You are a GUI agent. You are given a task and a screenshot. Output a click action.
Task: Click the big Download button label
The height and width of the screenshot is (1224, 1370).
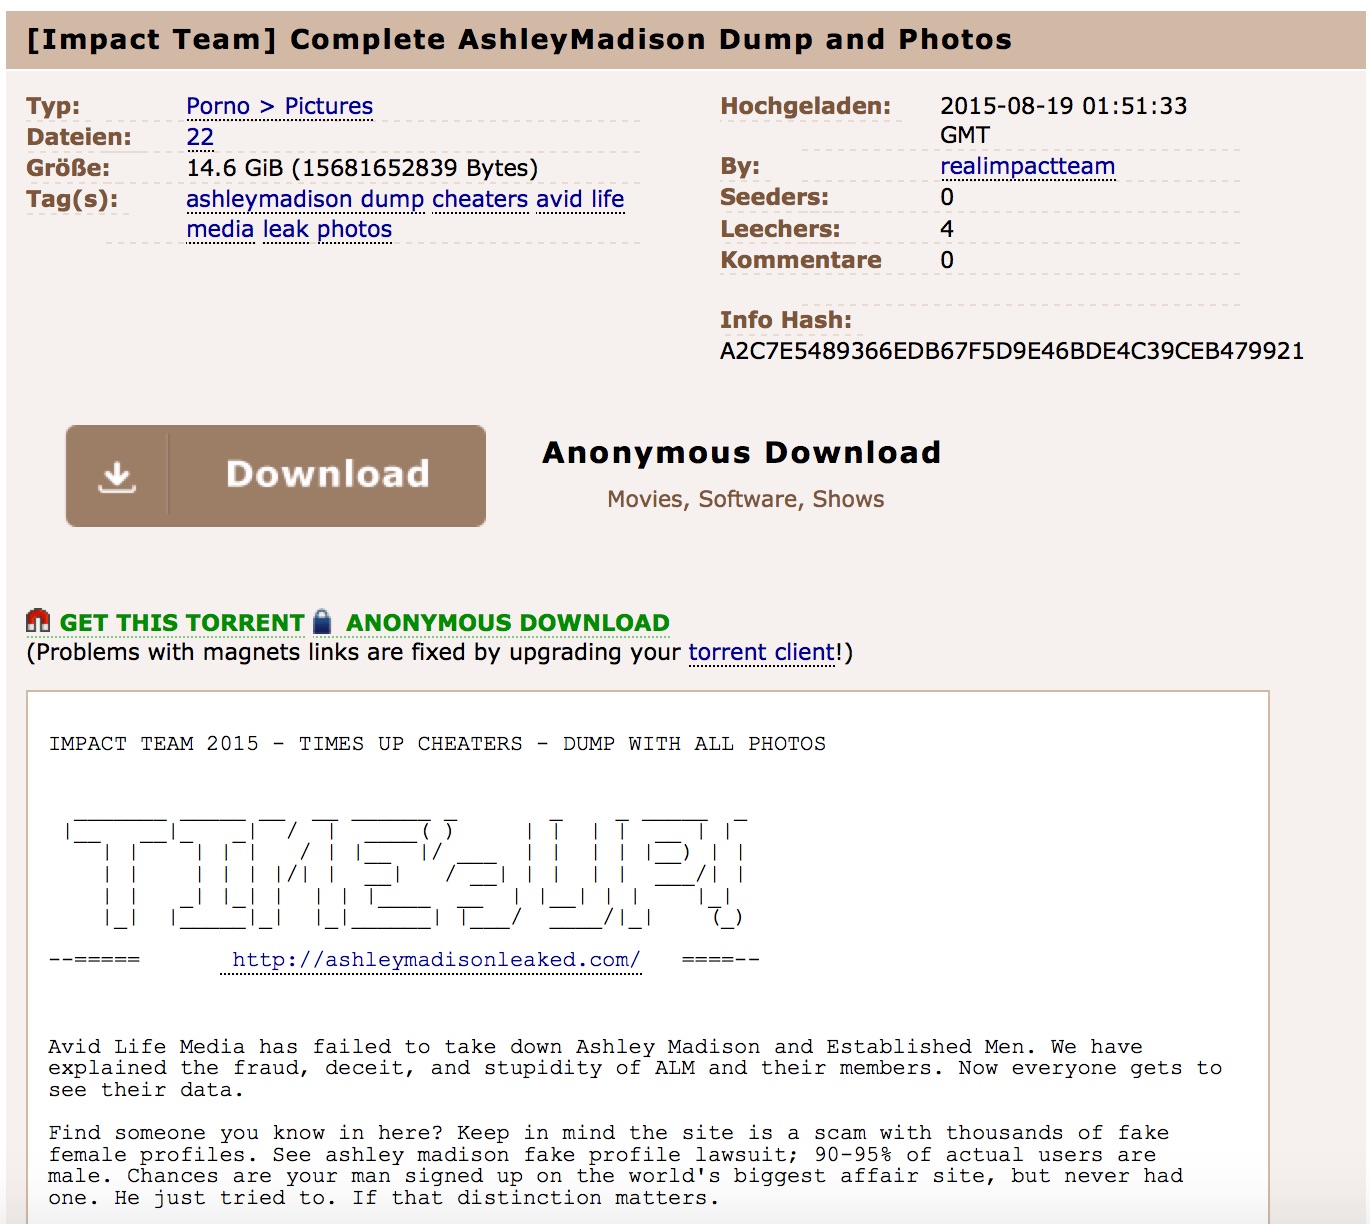click(x=327, y=474)
